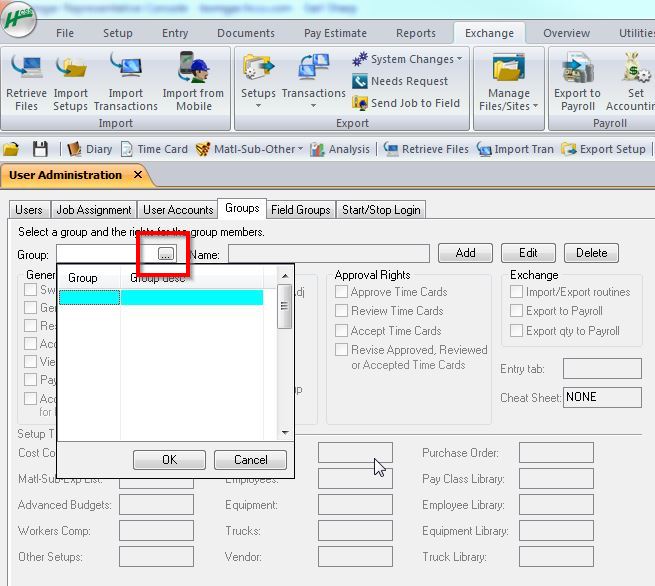Enable Approve Time Cards checkbox

341,292
